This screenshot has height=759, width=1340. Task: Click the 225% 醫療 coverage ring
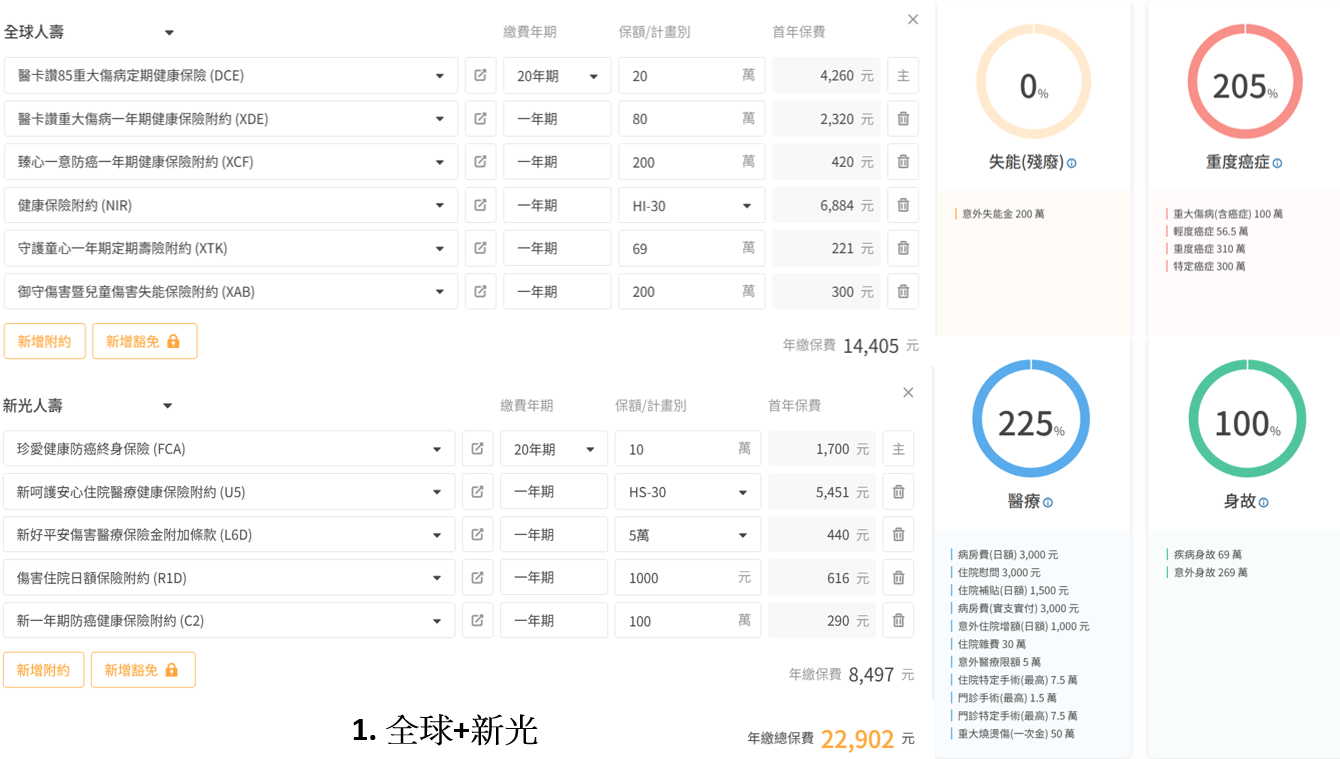click(x=1031, y=419)
